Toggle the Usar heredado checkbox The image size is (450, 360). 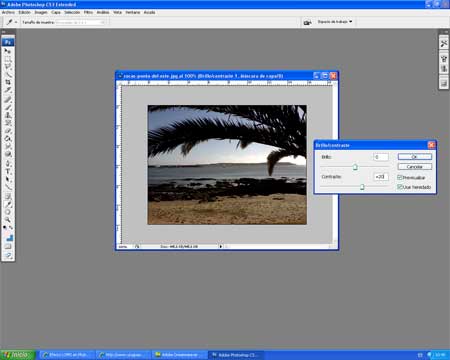pyautogui.click(x=400, y=187)
